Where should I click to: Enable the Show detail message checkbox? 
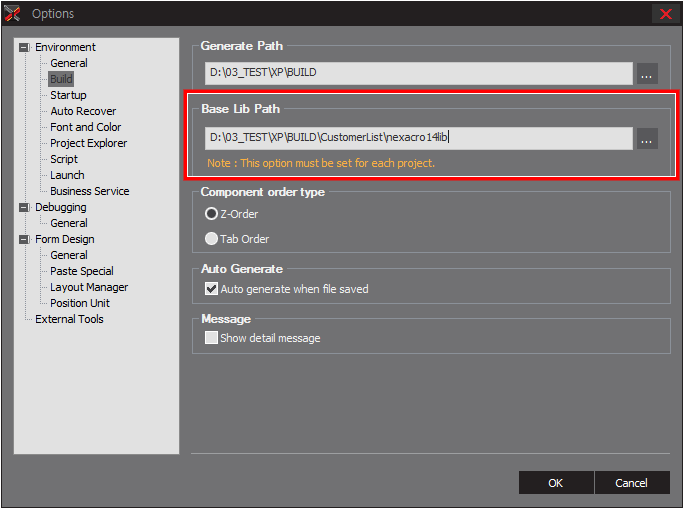pos(211,338)
